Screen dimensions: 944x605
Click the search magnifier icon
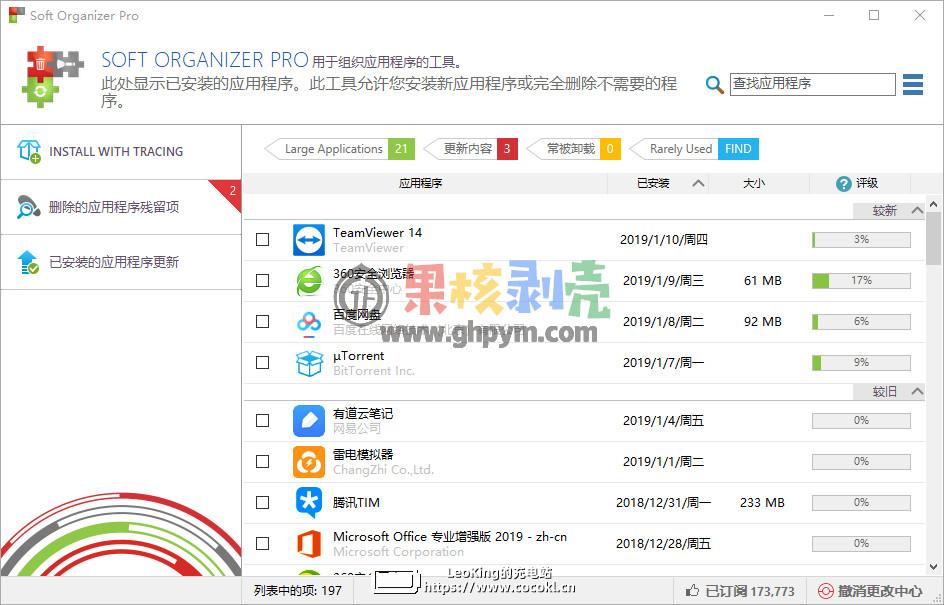714,85
